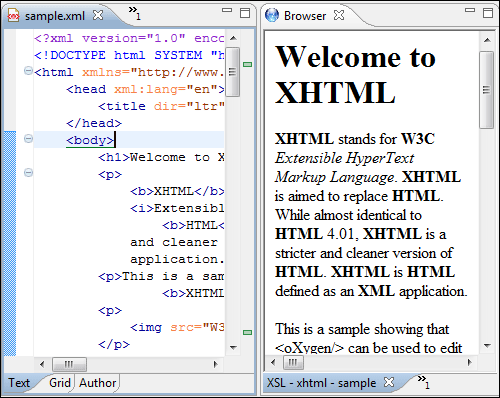Click browser horizontal scrollbar right arrow
500x398 pixels.
470,362
